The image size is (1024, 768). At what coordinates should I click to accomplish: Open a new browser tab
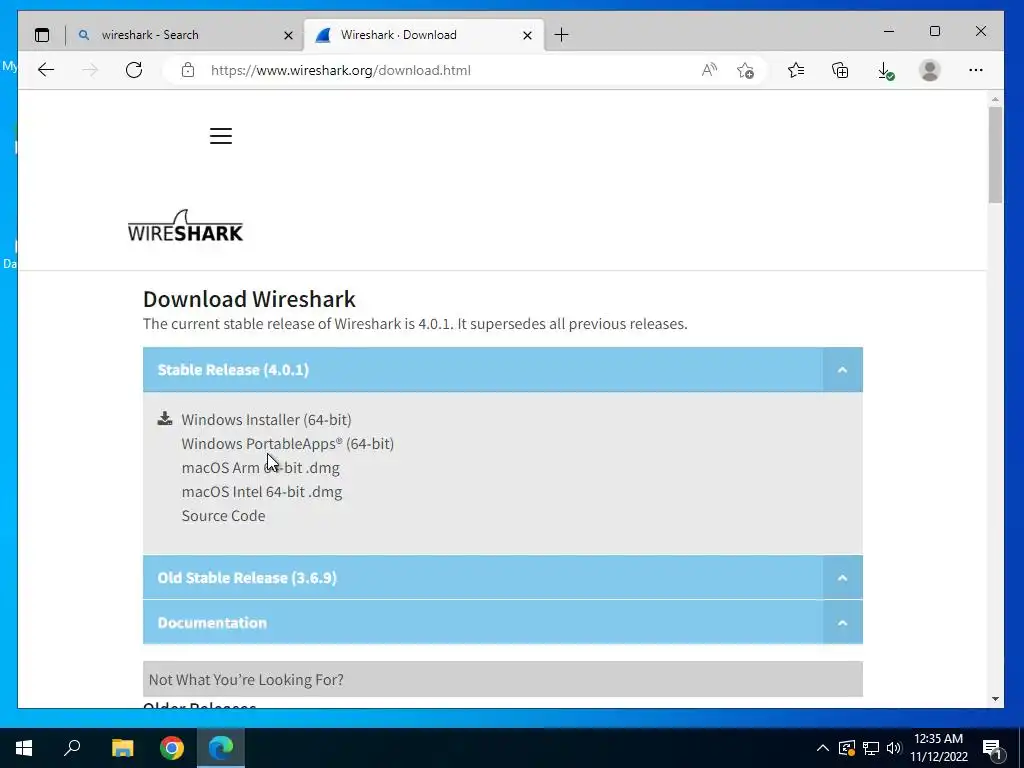(562, 35)
